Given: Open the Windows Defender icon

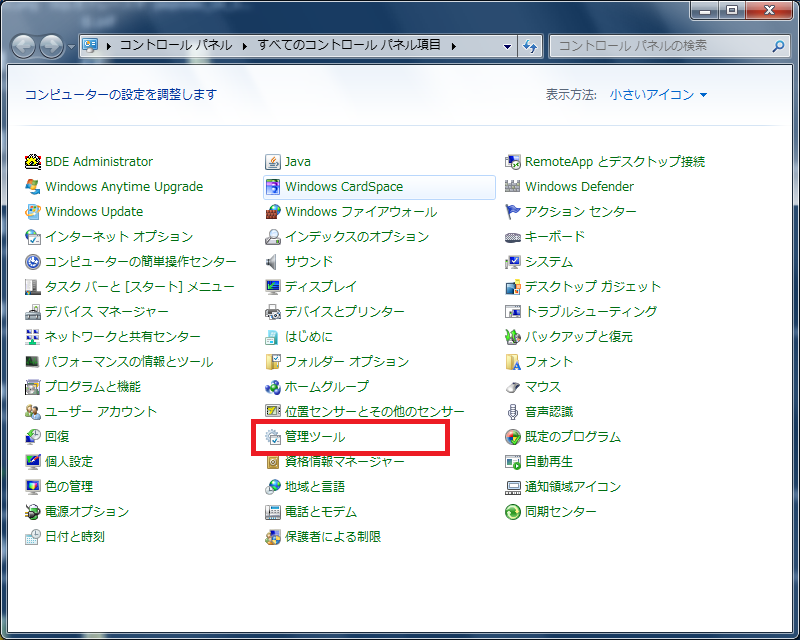Looking at the screenshot, I should [x=512, y=187].
